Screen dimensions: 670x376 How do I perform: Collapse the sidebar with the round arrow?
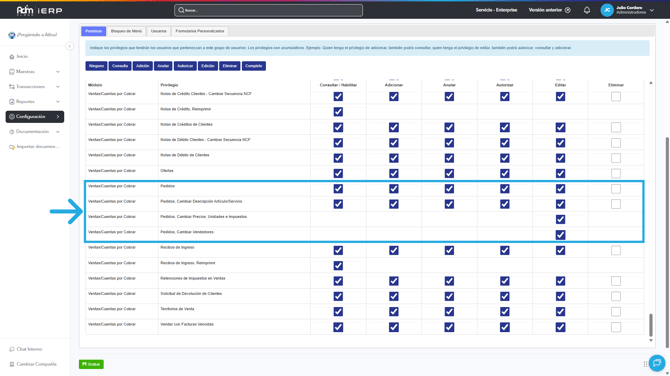69,46
